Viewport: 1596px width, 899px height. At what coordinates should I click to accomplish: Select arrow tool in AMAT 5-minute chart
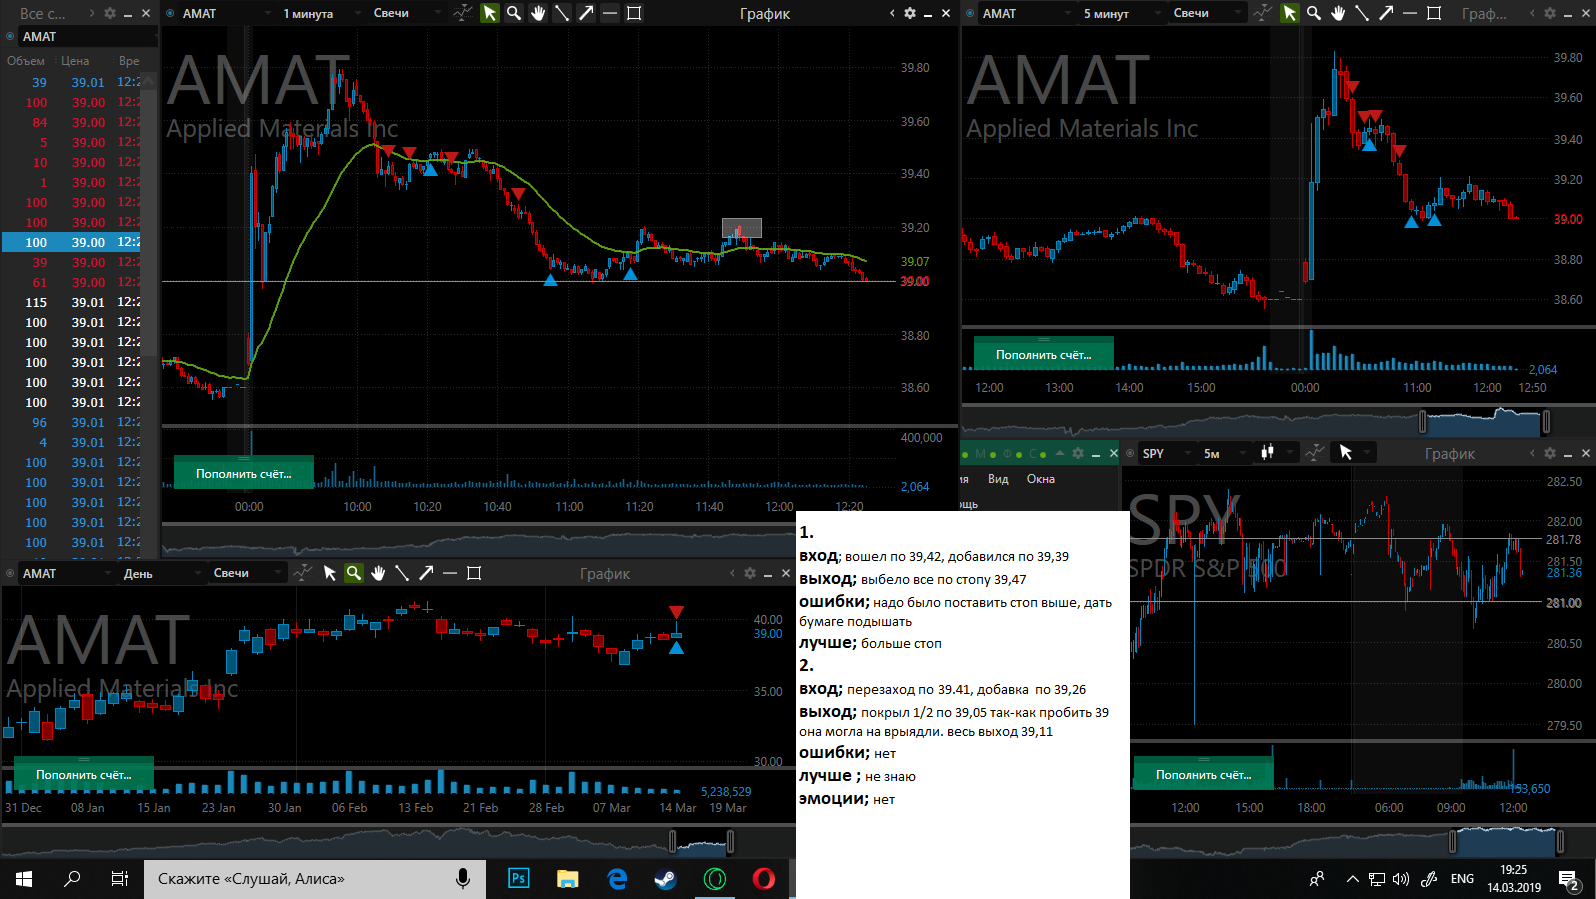click(x=1386, y=13)
